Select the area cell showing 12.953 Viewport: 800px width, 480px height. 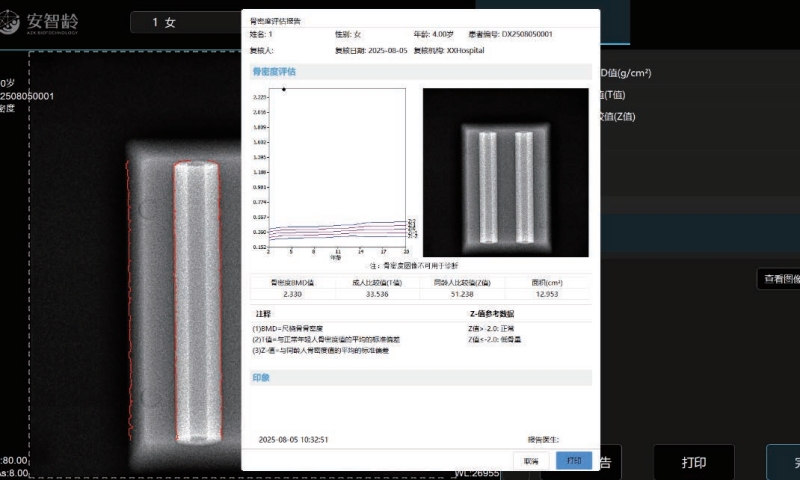547,295
